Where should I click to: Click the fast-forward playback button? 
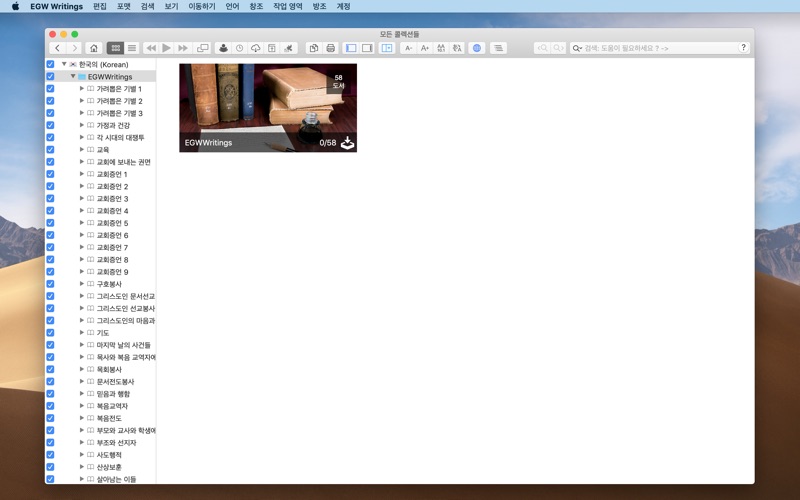182,48
